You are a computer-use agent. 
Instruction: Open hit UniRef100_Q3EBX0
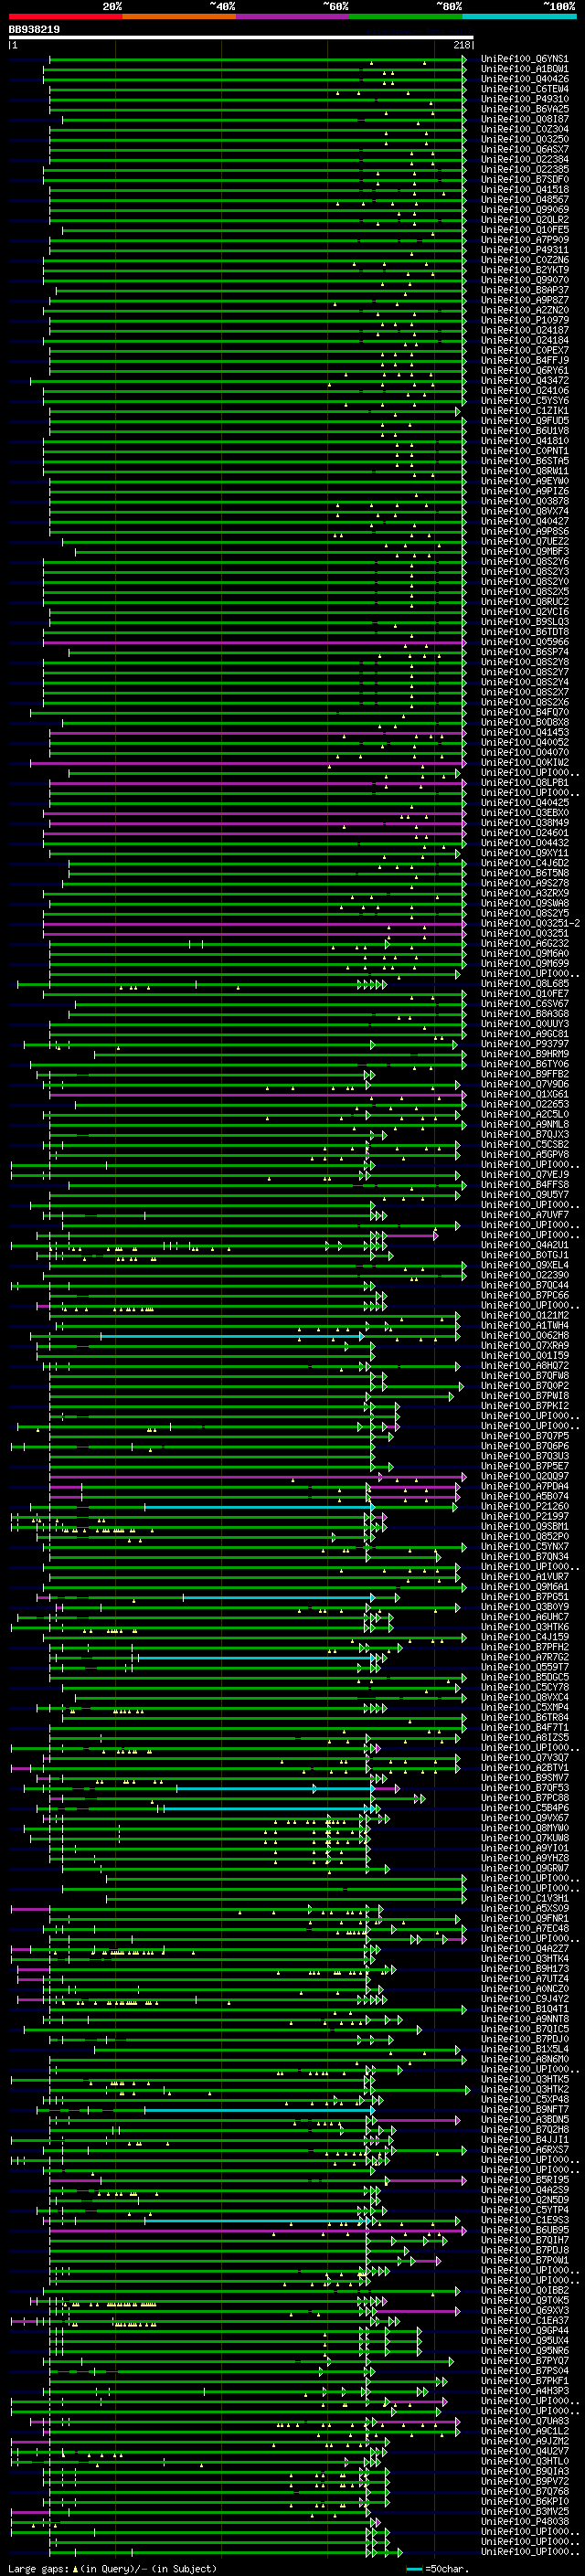click(x=524, y=813)
